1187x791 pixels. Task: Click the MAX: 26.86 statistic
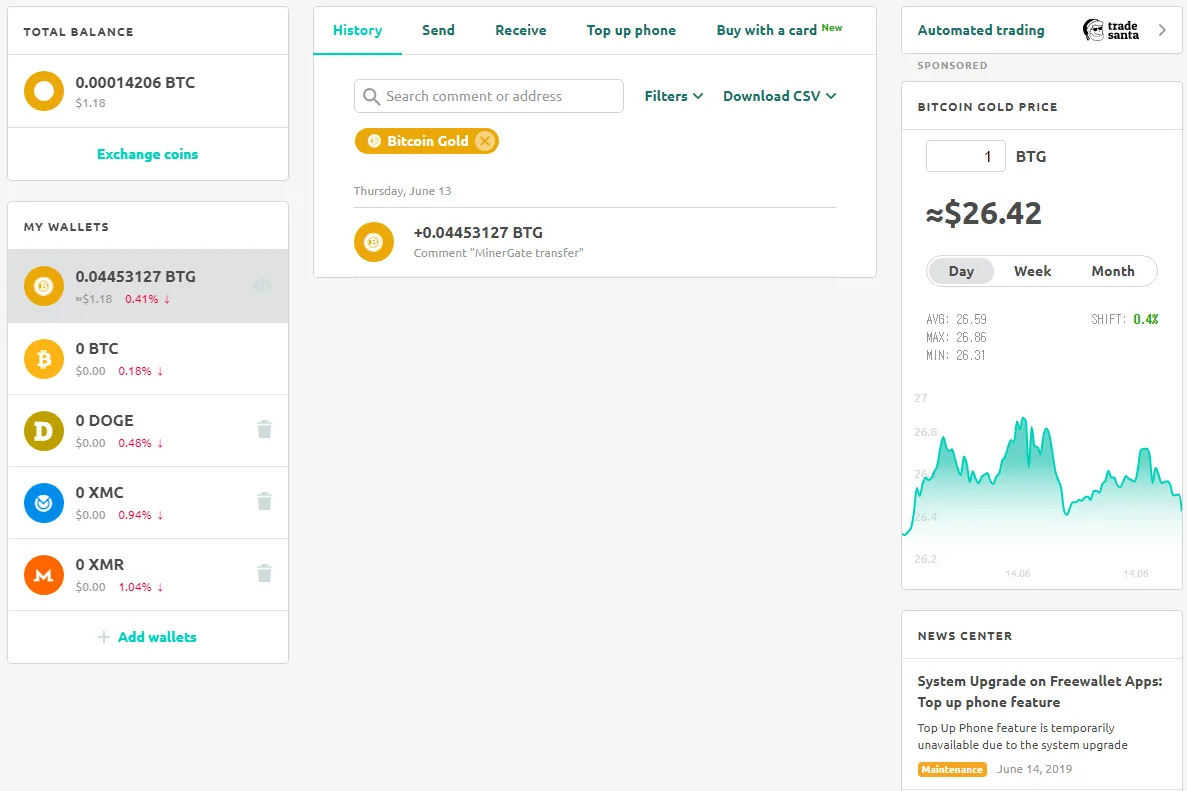pyautogui.click(x=956, y=338)
